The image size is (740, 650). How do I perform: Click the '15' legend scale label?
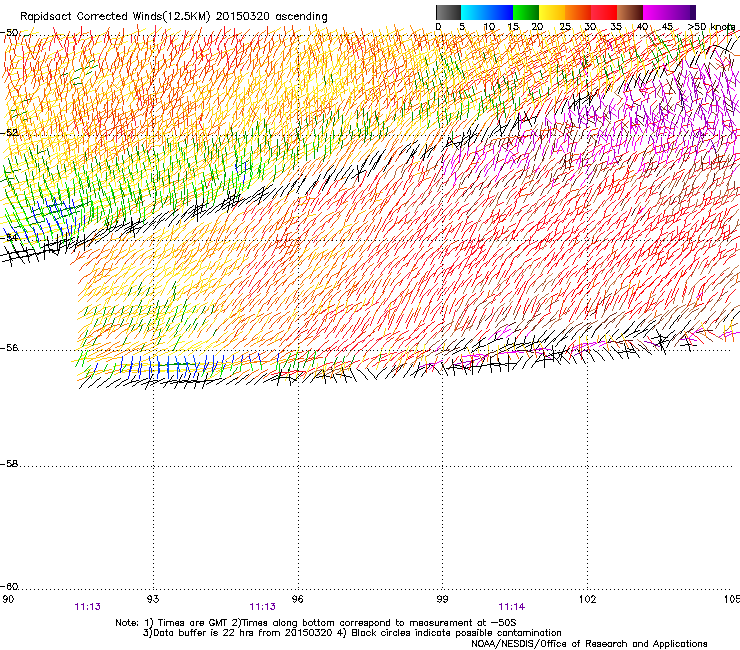[513, 27]
